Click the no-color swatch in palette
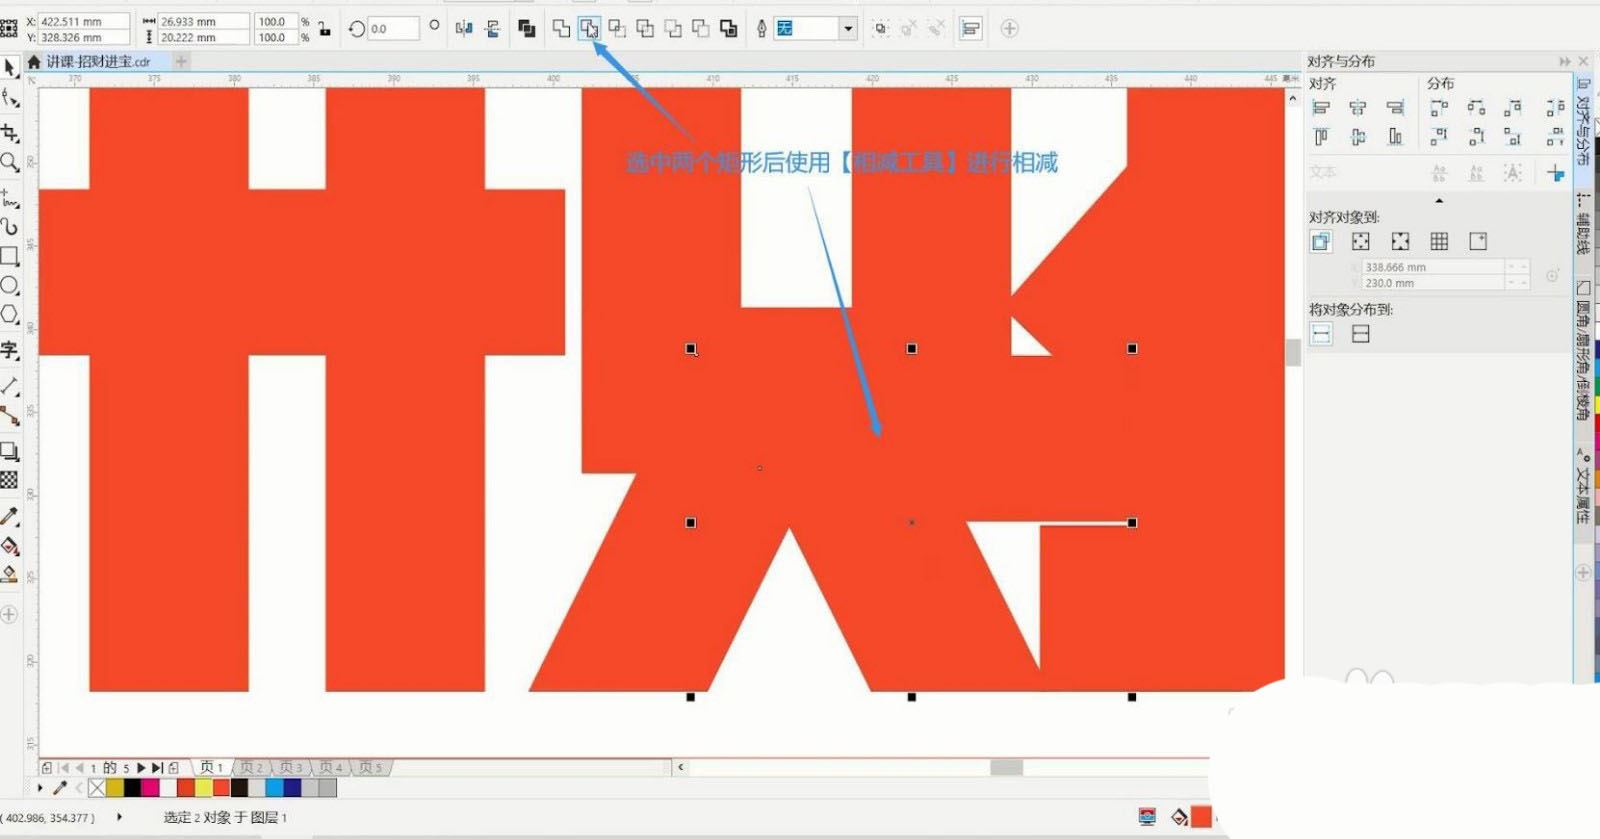The height and width of the screenshot is (839, 1600). [97, 788]
